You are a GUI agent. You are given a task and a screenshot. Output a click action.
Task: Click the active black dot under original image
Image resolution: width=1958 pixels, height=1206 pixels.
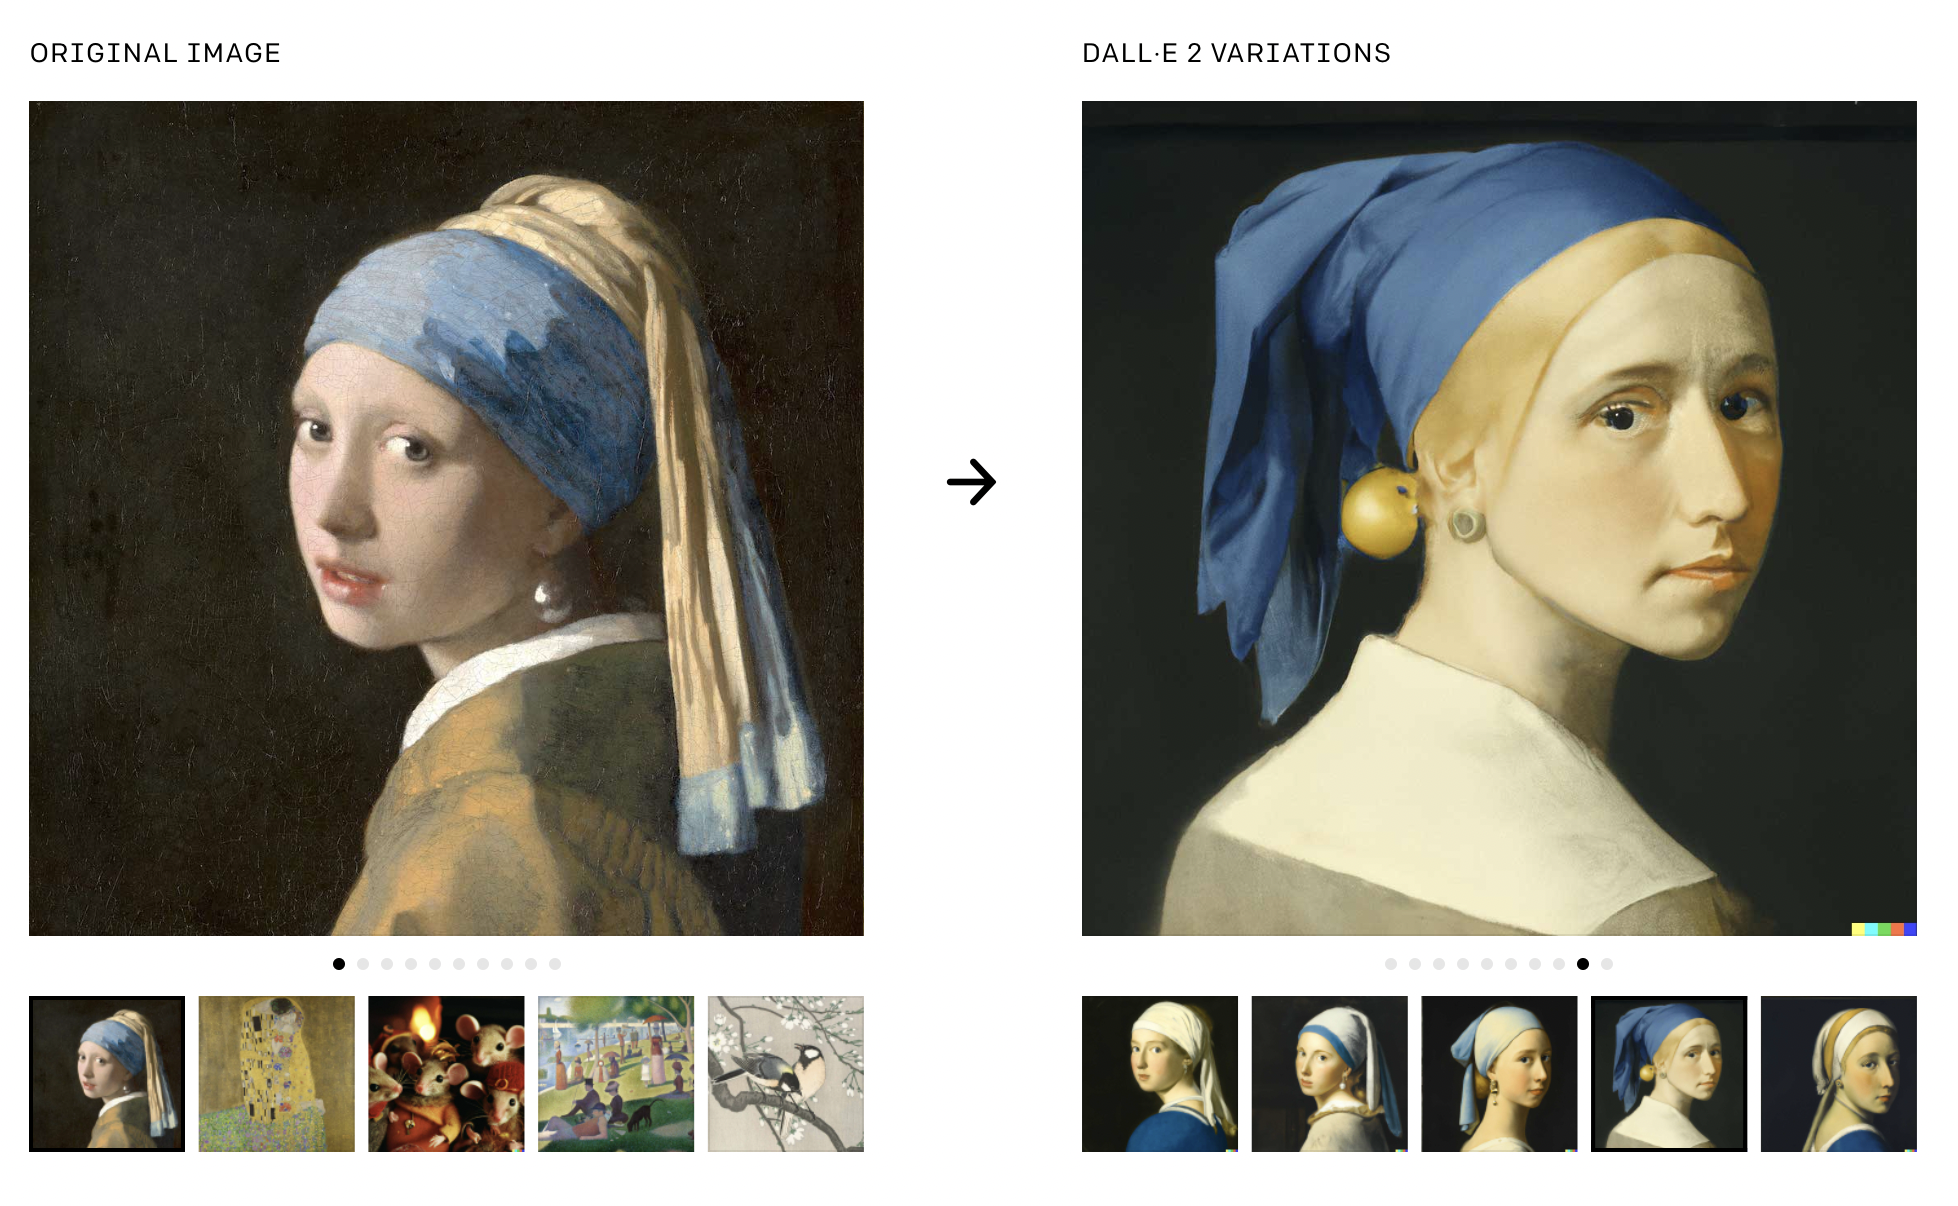(339, 964)
